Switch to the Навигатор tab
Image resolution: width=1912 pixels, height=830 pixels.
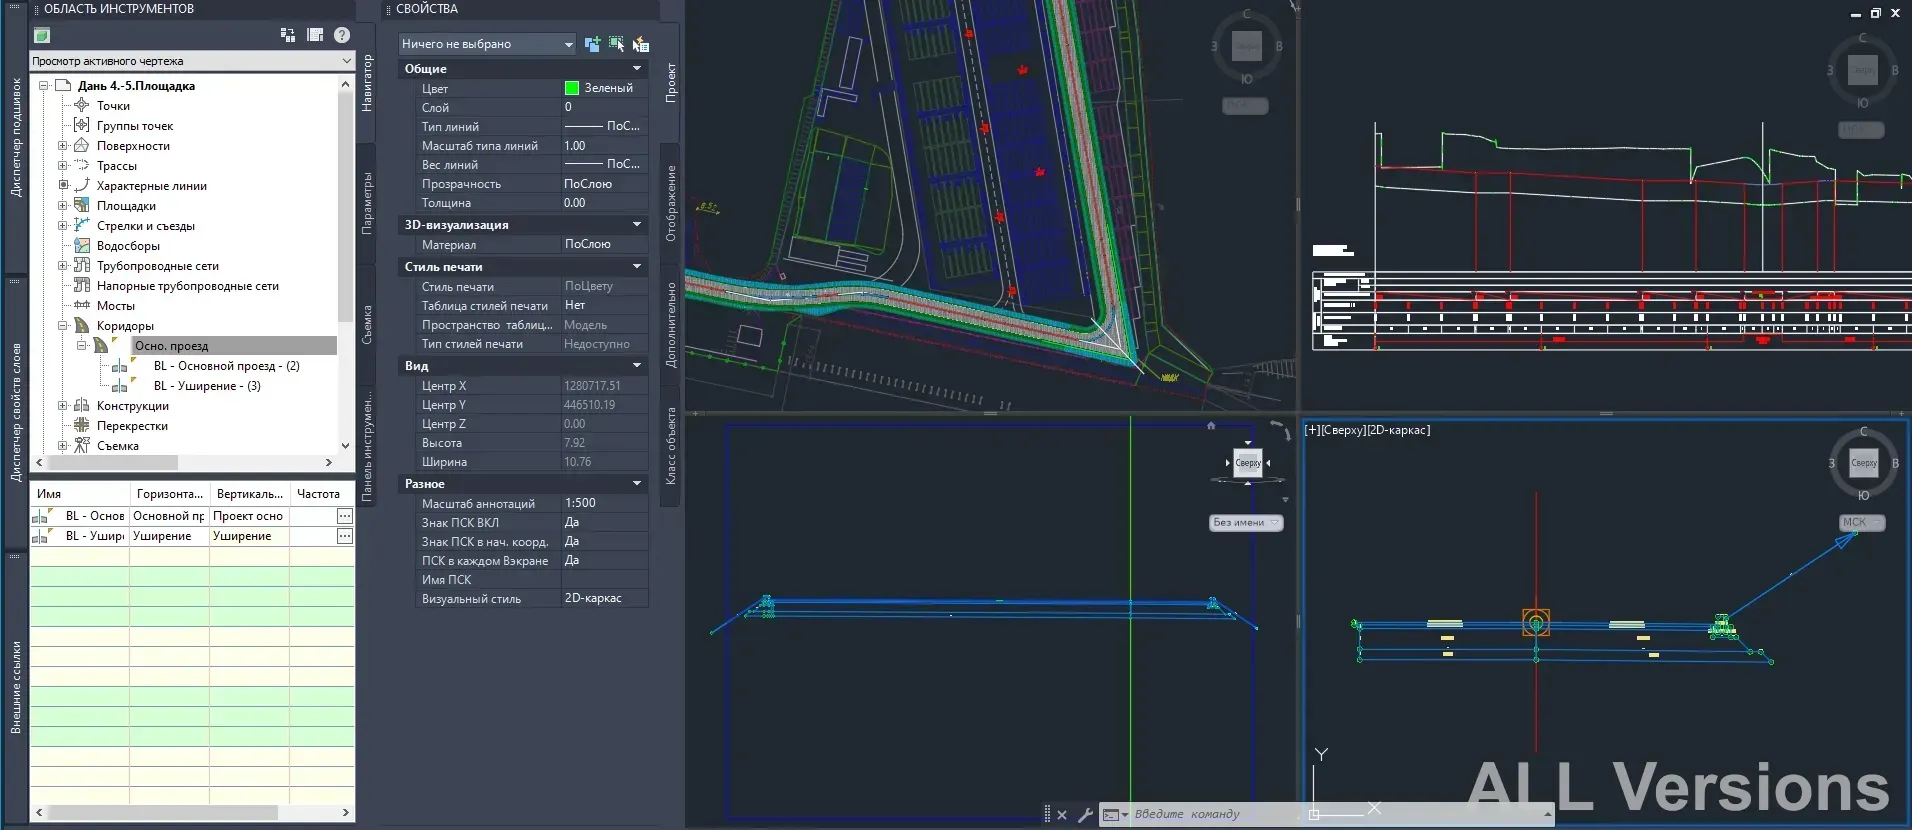(367, 83)
